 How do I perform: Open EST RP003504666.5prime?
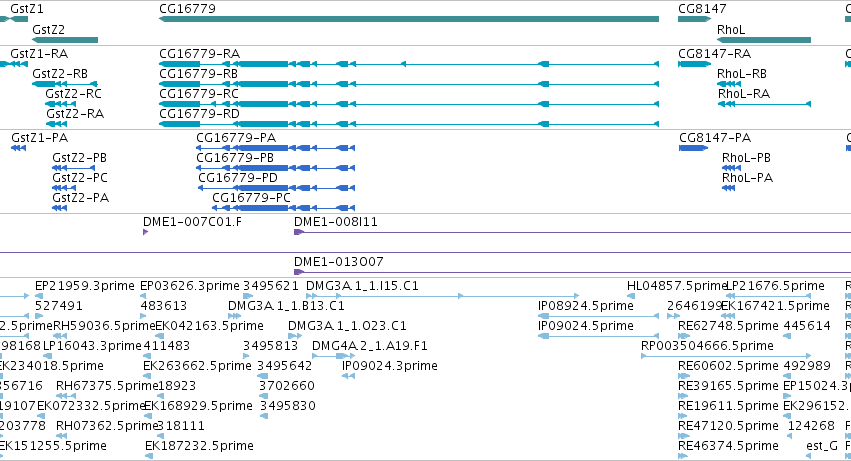(x=707, y=346)
